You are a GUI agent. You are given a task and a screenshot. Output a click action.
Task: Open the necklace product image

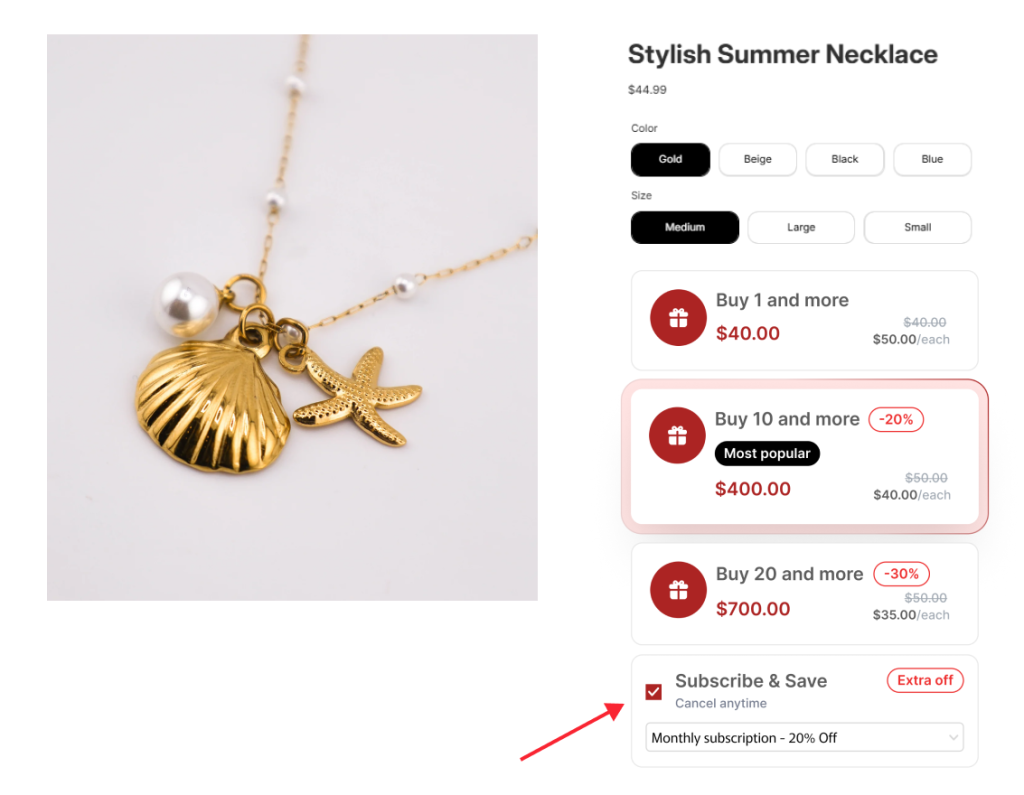(x=292, y=318)
